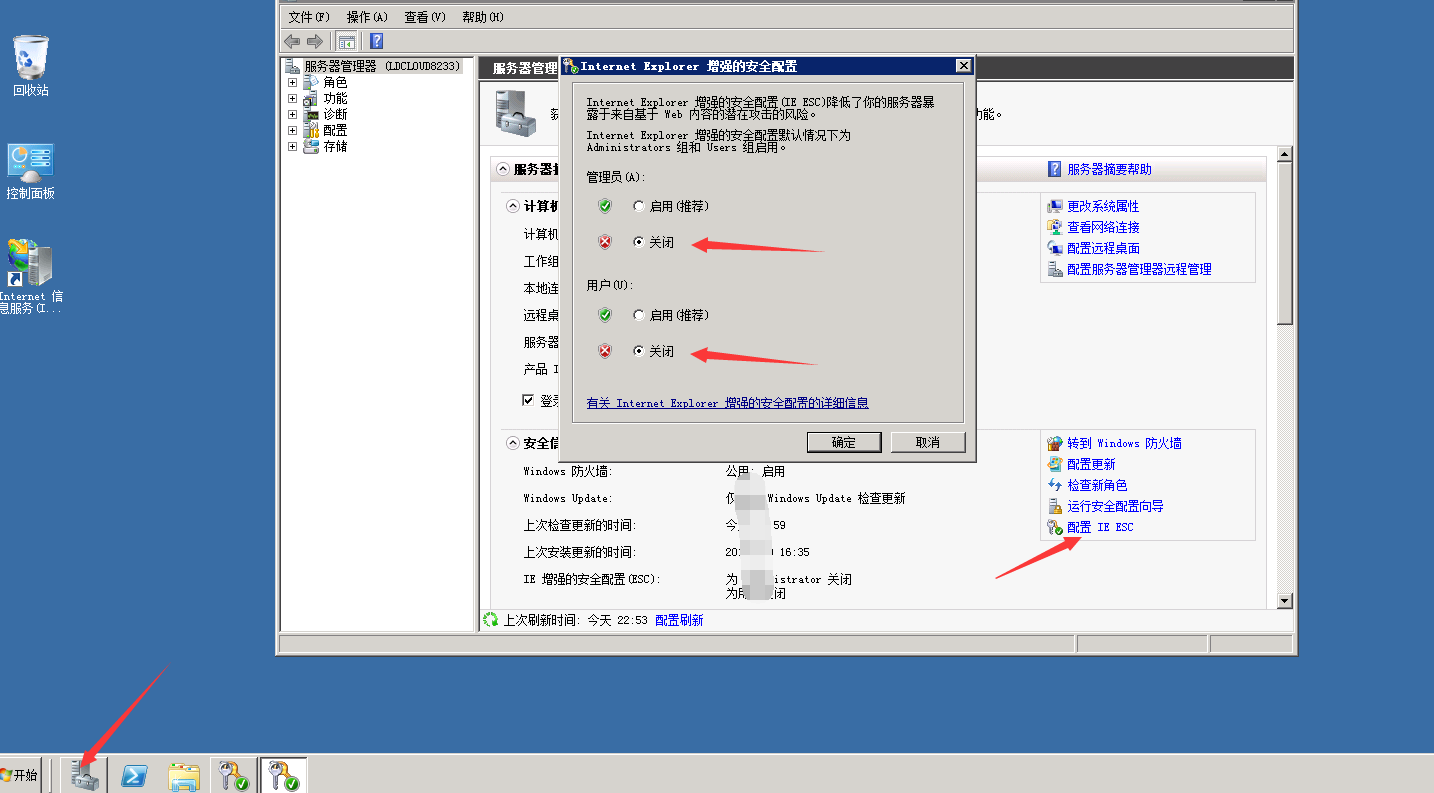Select the 配置 node icon in tree
This screenshot has height=793, width=1434.
click(x=311, y=130)
